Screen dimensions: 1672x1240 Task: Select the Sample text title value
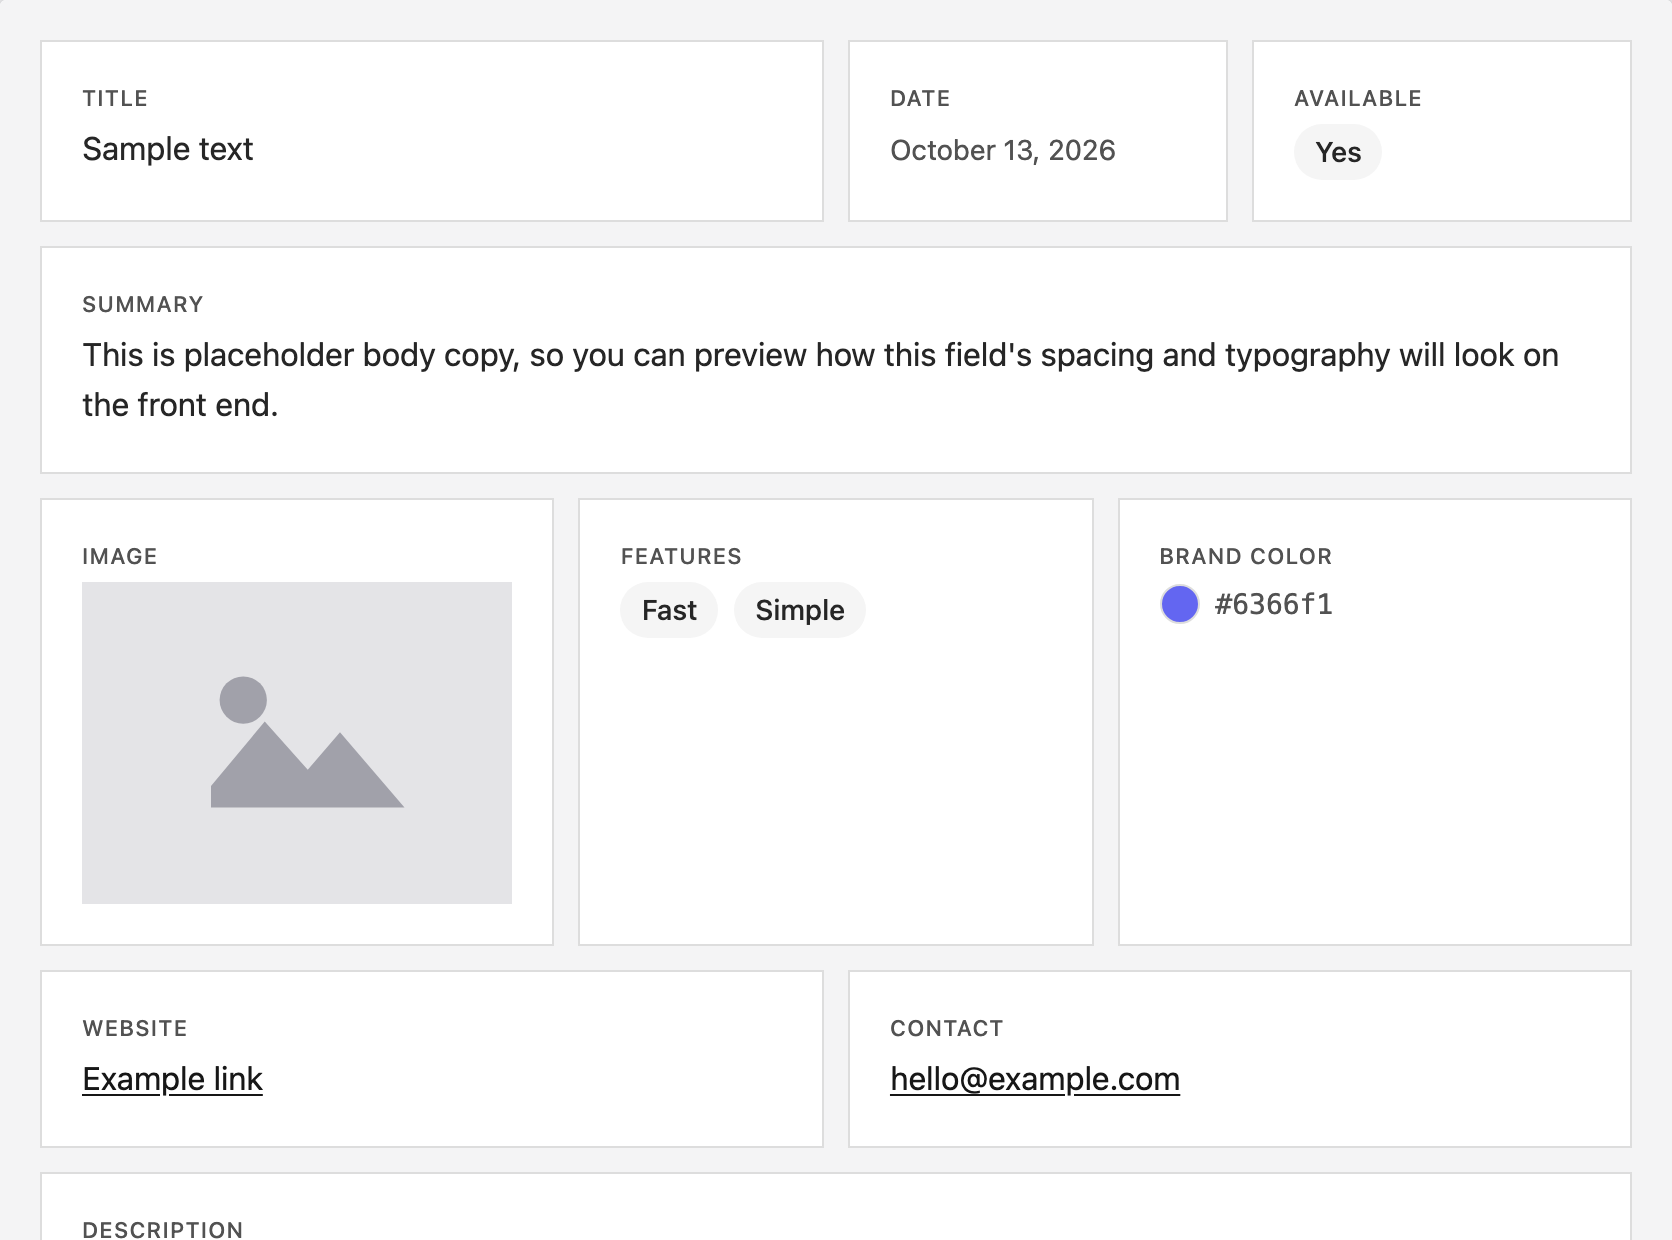[x=168, y=149]
